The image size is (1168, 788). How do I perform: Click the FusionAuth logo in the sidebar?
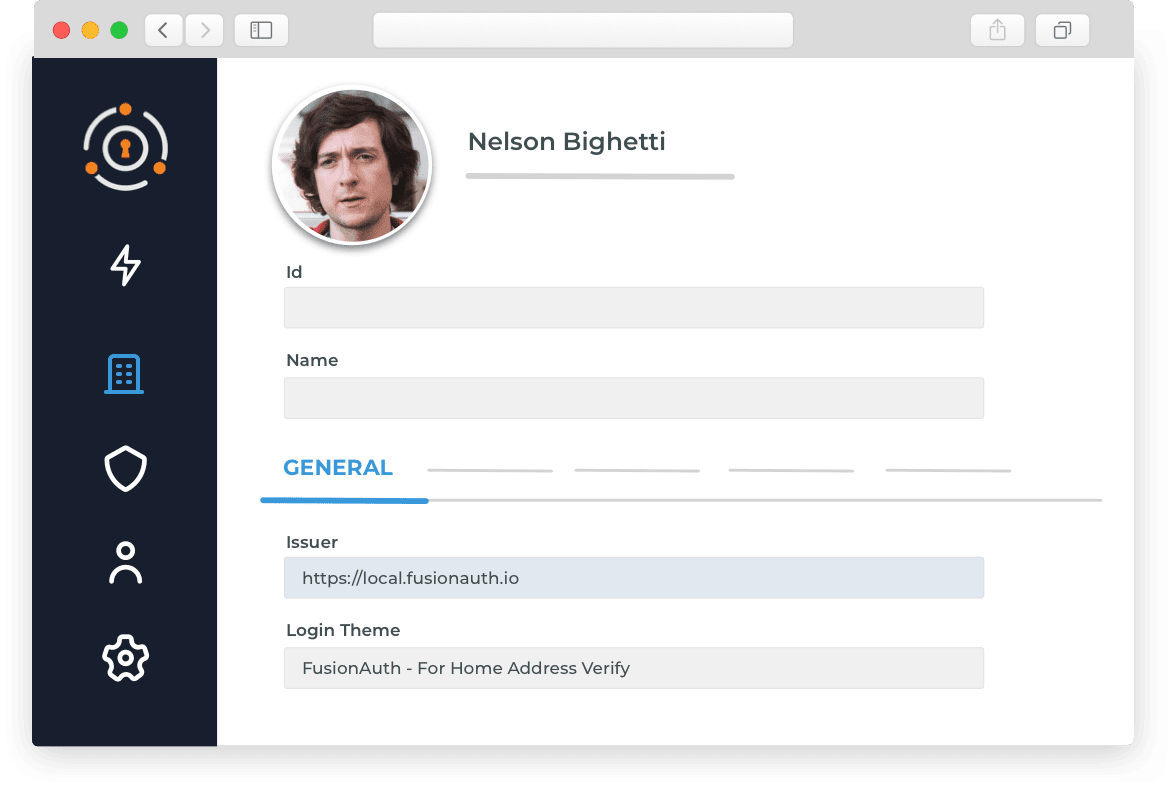[x=125, y=146]
